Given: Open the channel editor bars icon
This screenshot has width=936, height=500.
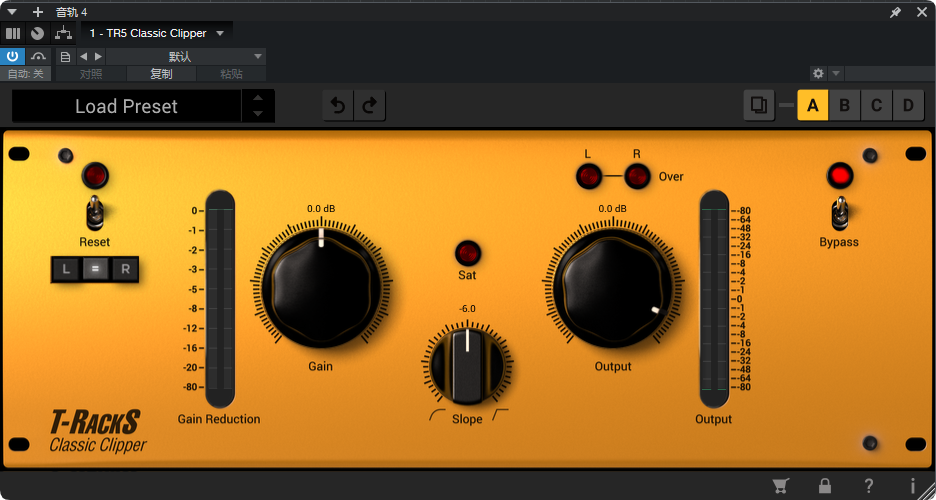Looking at the screenshot, I should click(13, 33).
